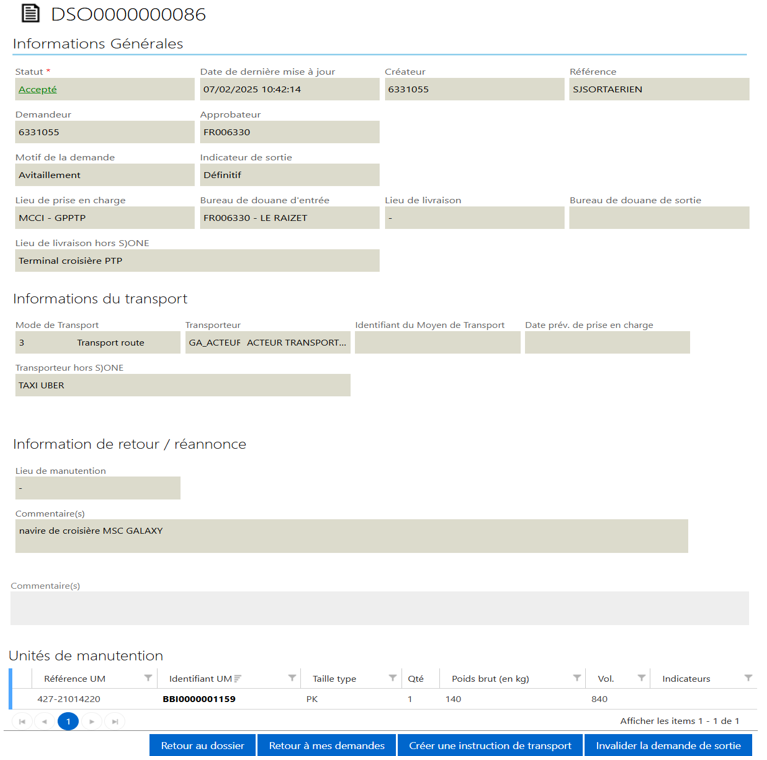The image size is (767, 760).
Task: Click Retour au dossier button
Action: (x=202, y=745)
